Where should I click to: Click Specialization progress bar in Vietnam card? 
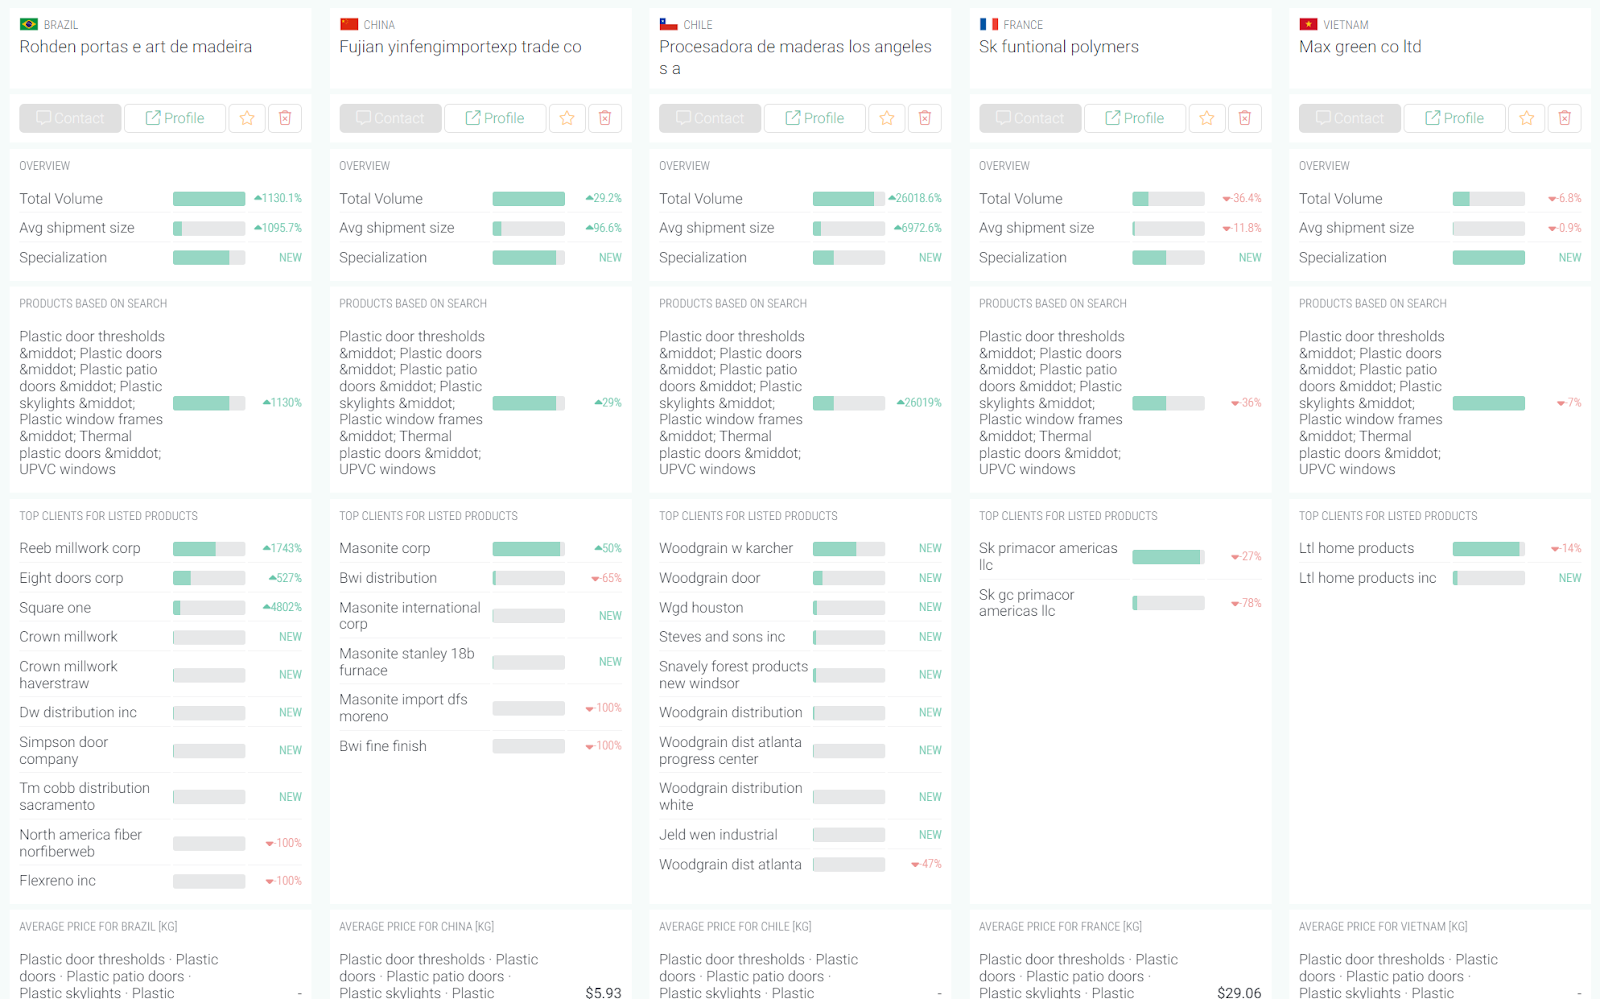tap(1489, 258)
